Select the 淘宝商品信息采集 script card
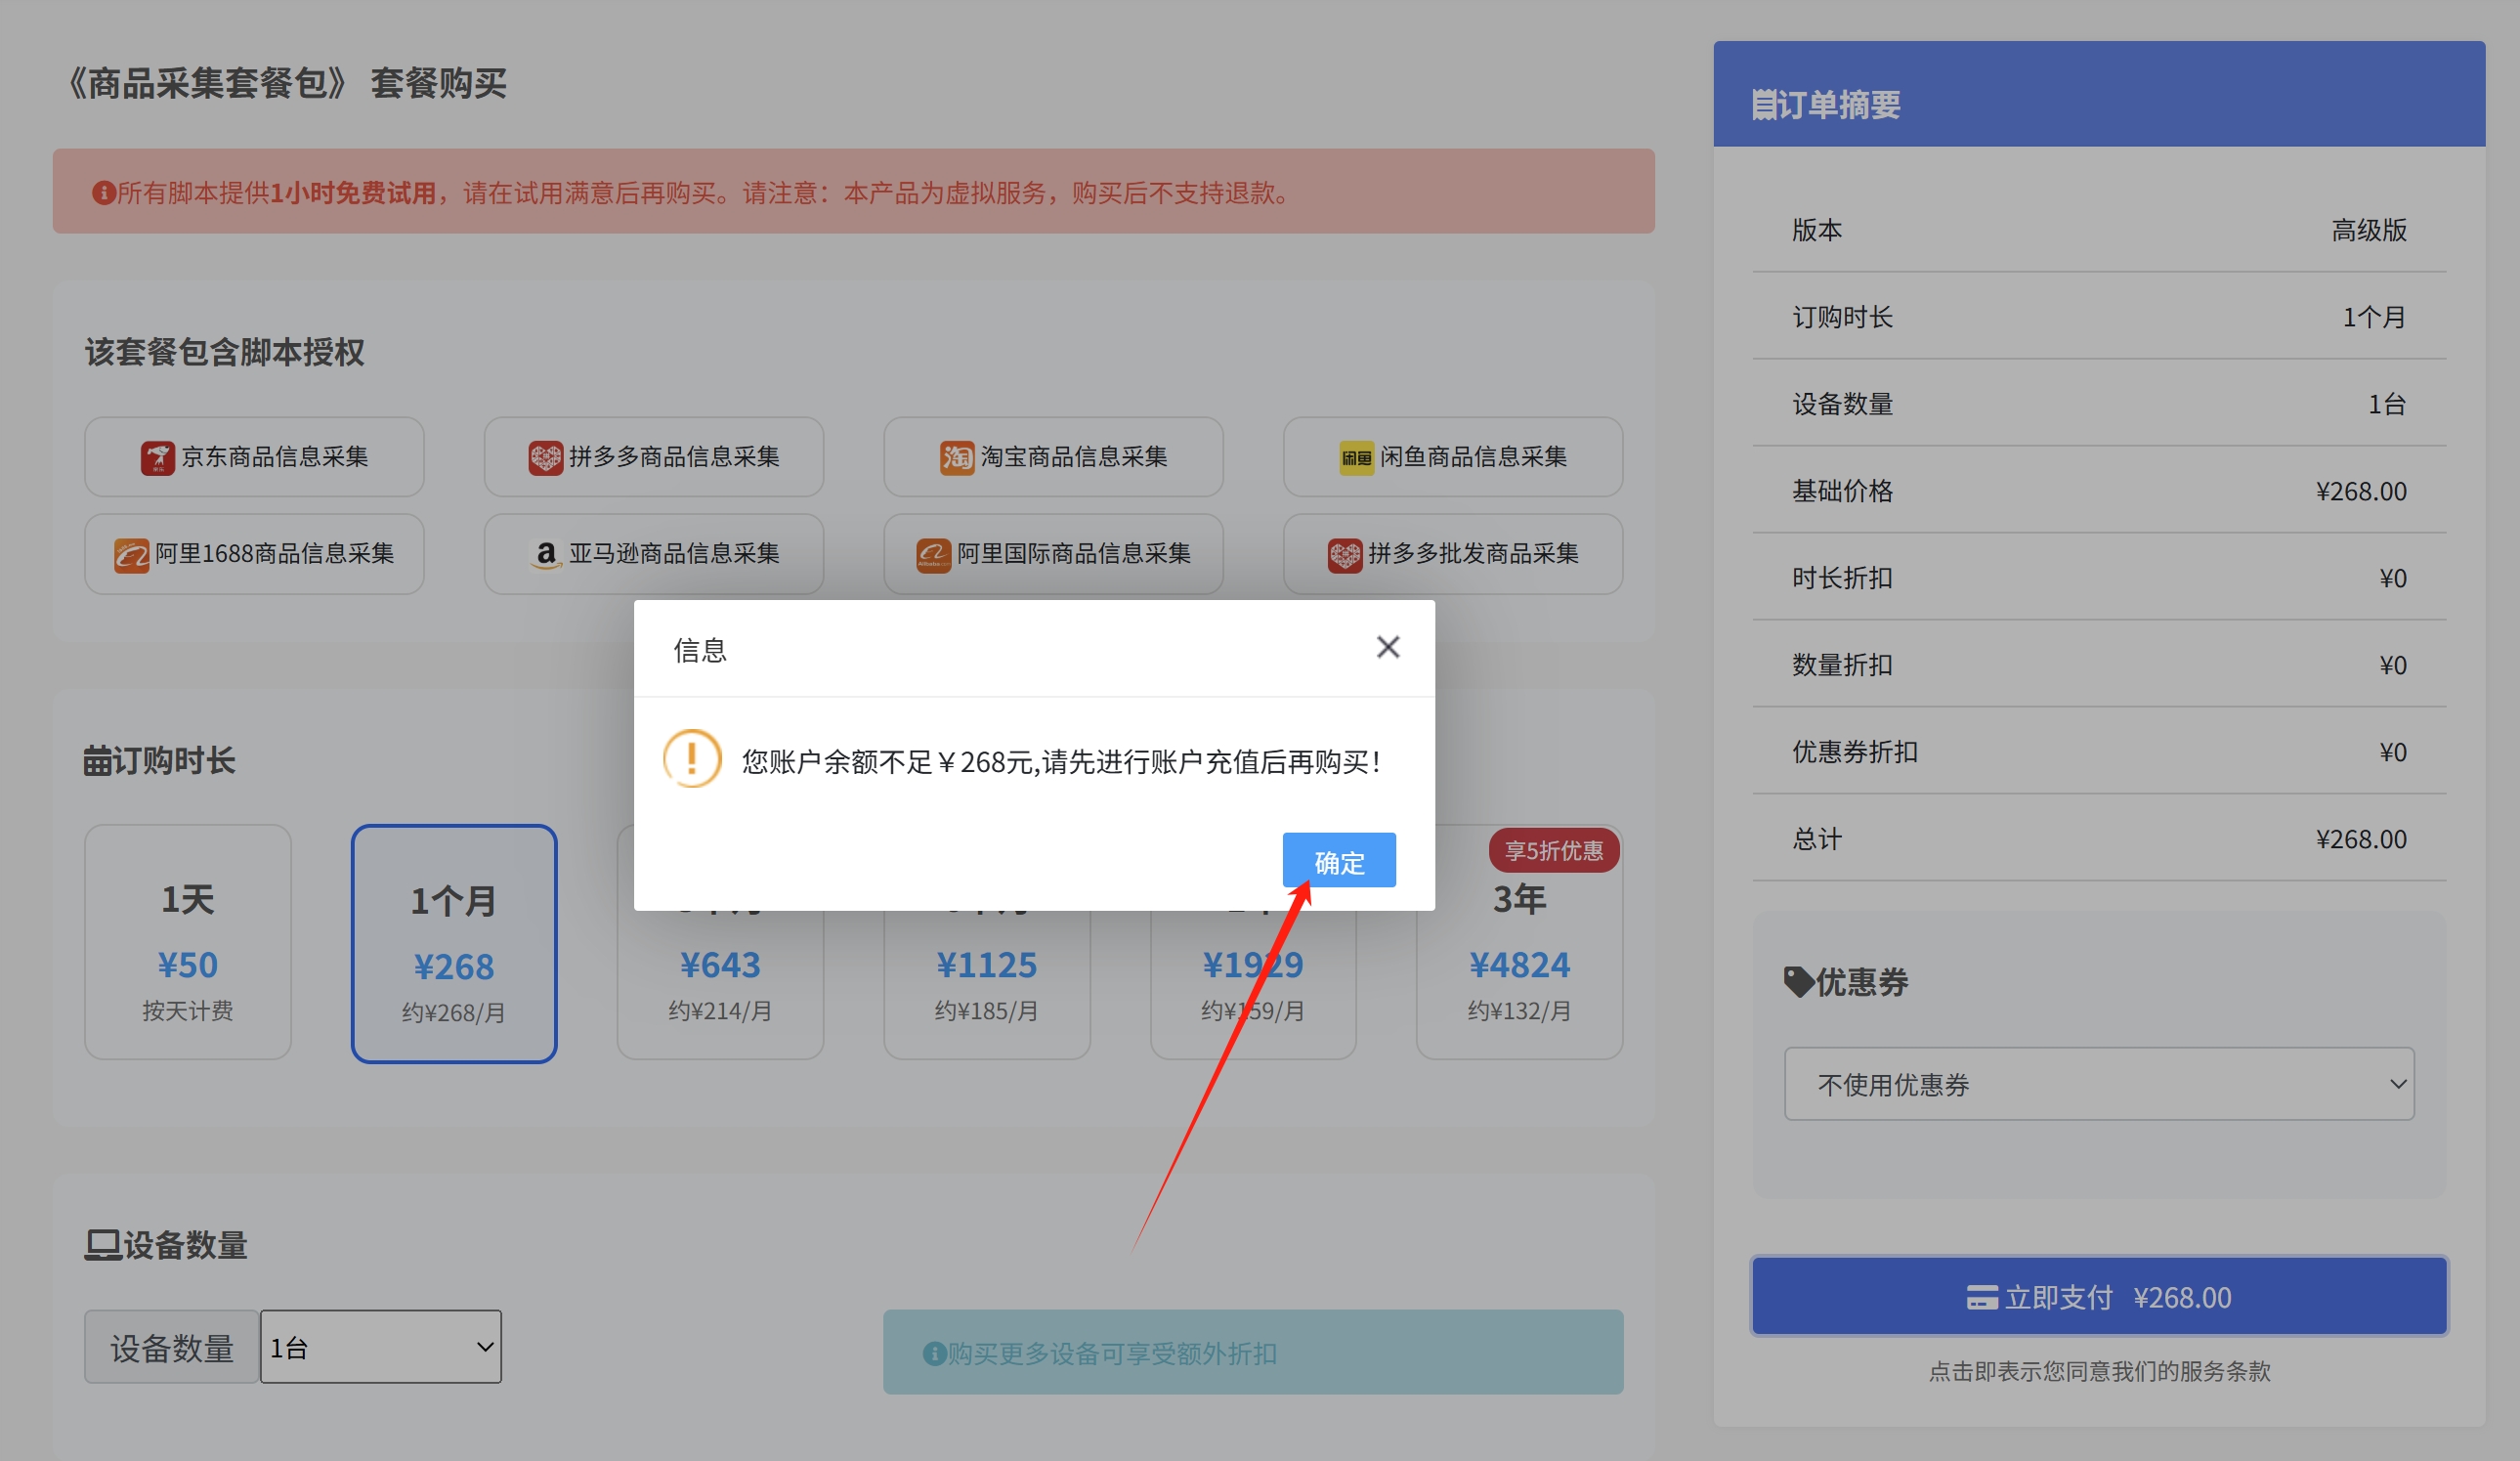This screenshot has width=2520, height=1461. coord(1053,457)
